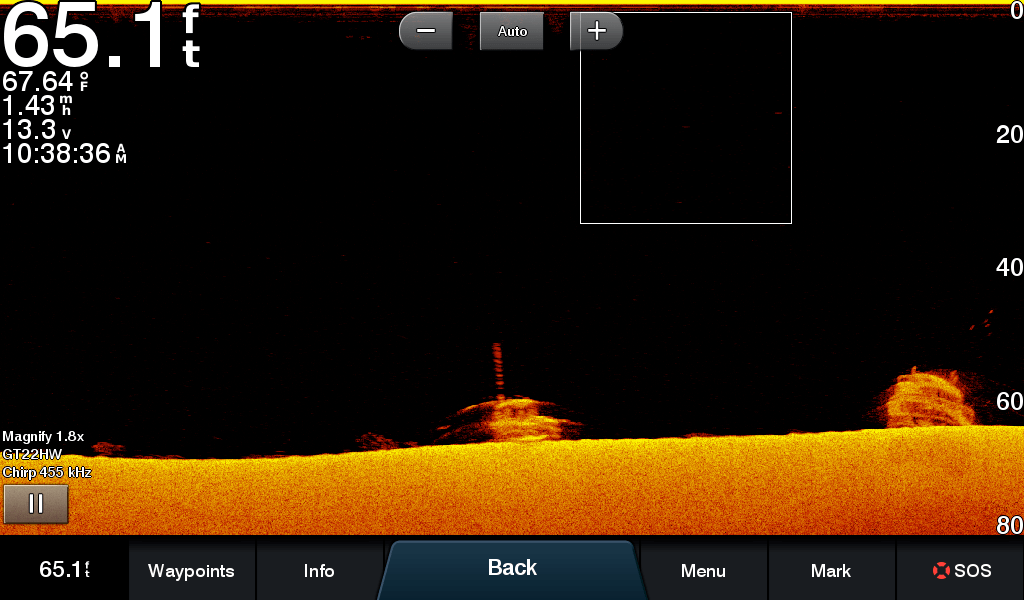Tap the SOS lifebuoy button

[x=960, y=571]
